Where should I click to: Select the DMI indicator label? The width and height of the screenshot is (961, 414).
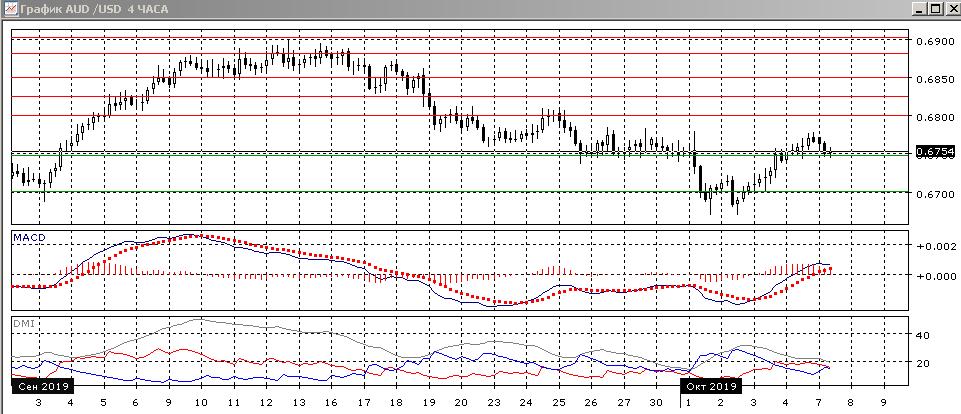(22, 323)
